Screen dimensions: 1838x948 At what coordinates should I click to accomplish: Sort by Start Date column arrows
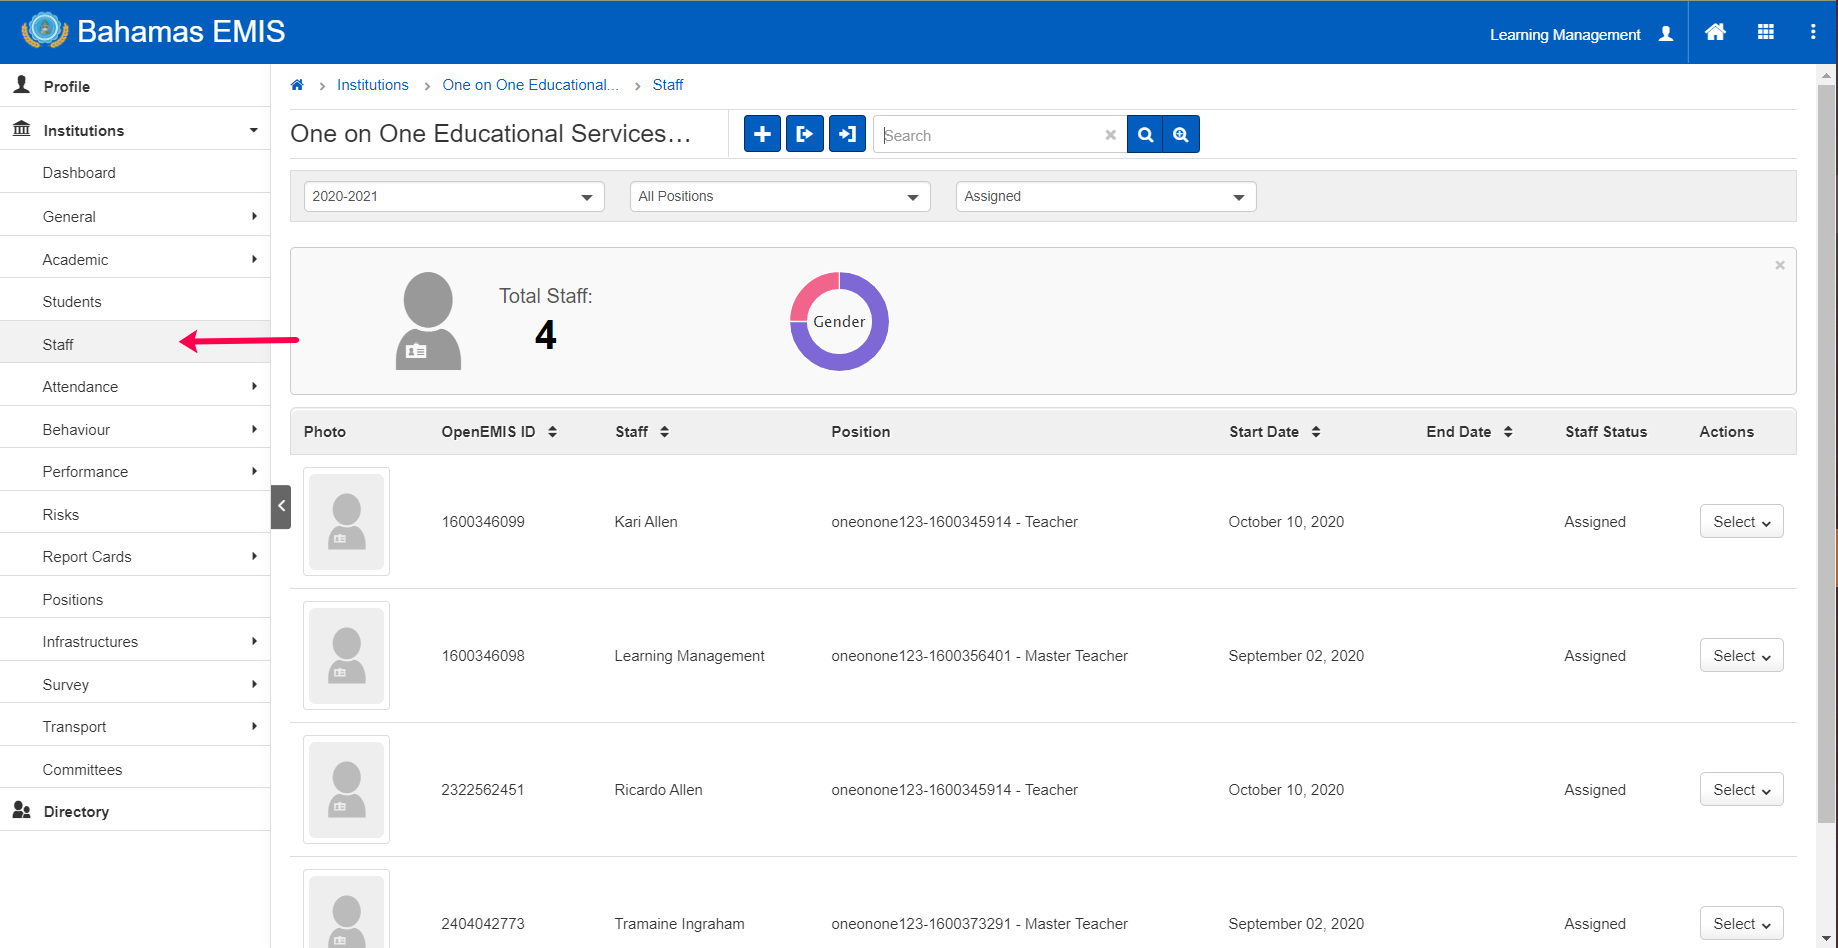(1316, 432)
